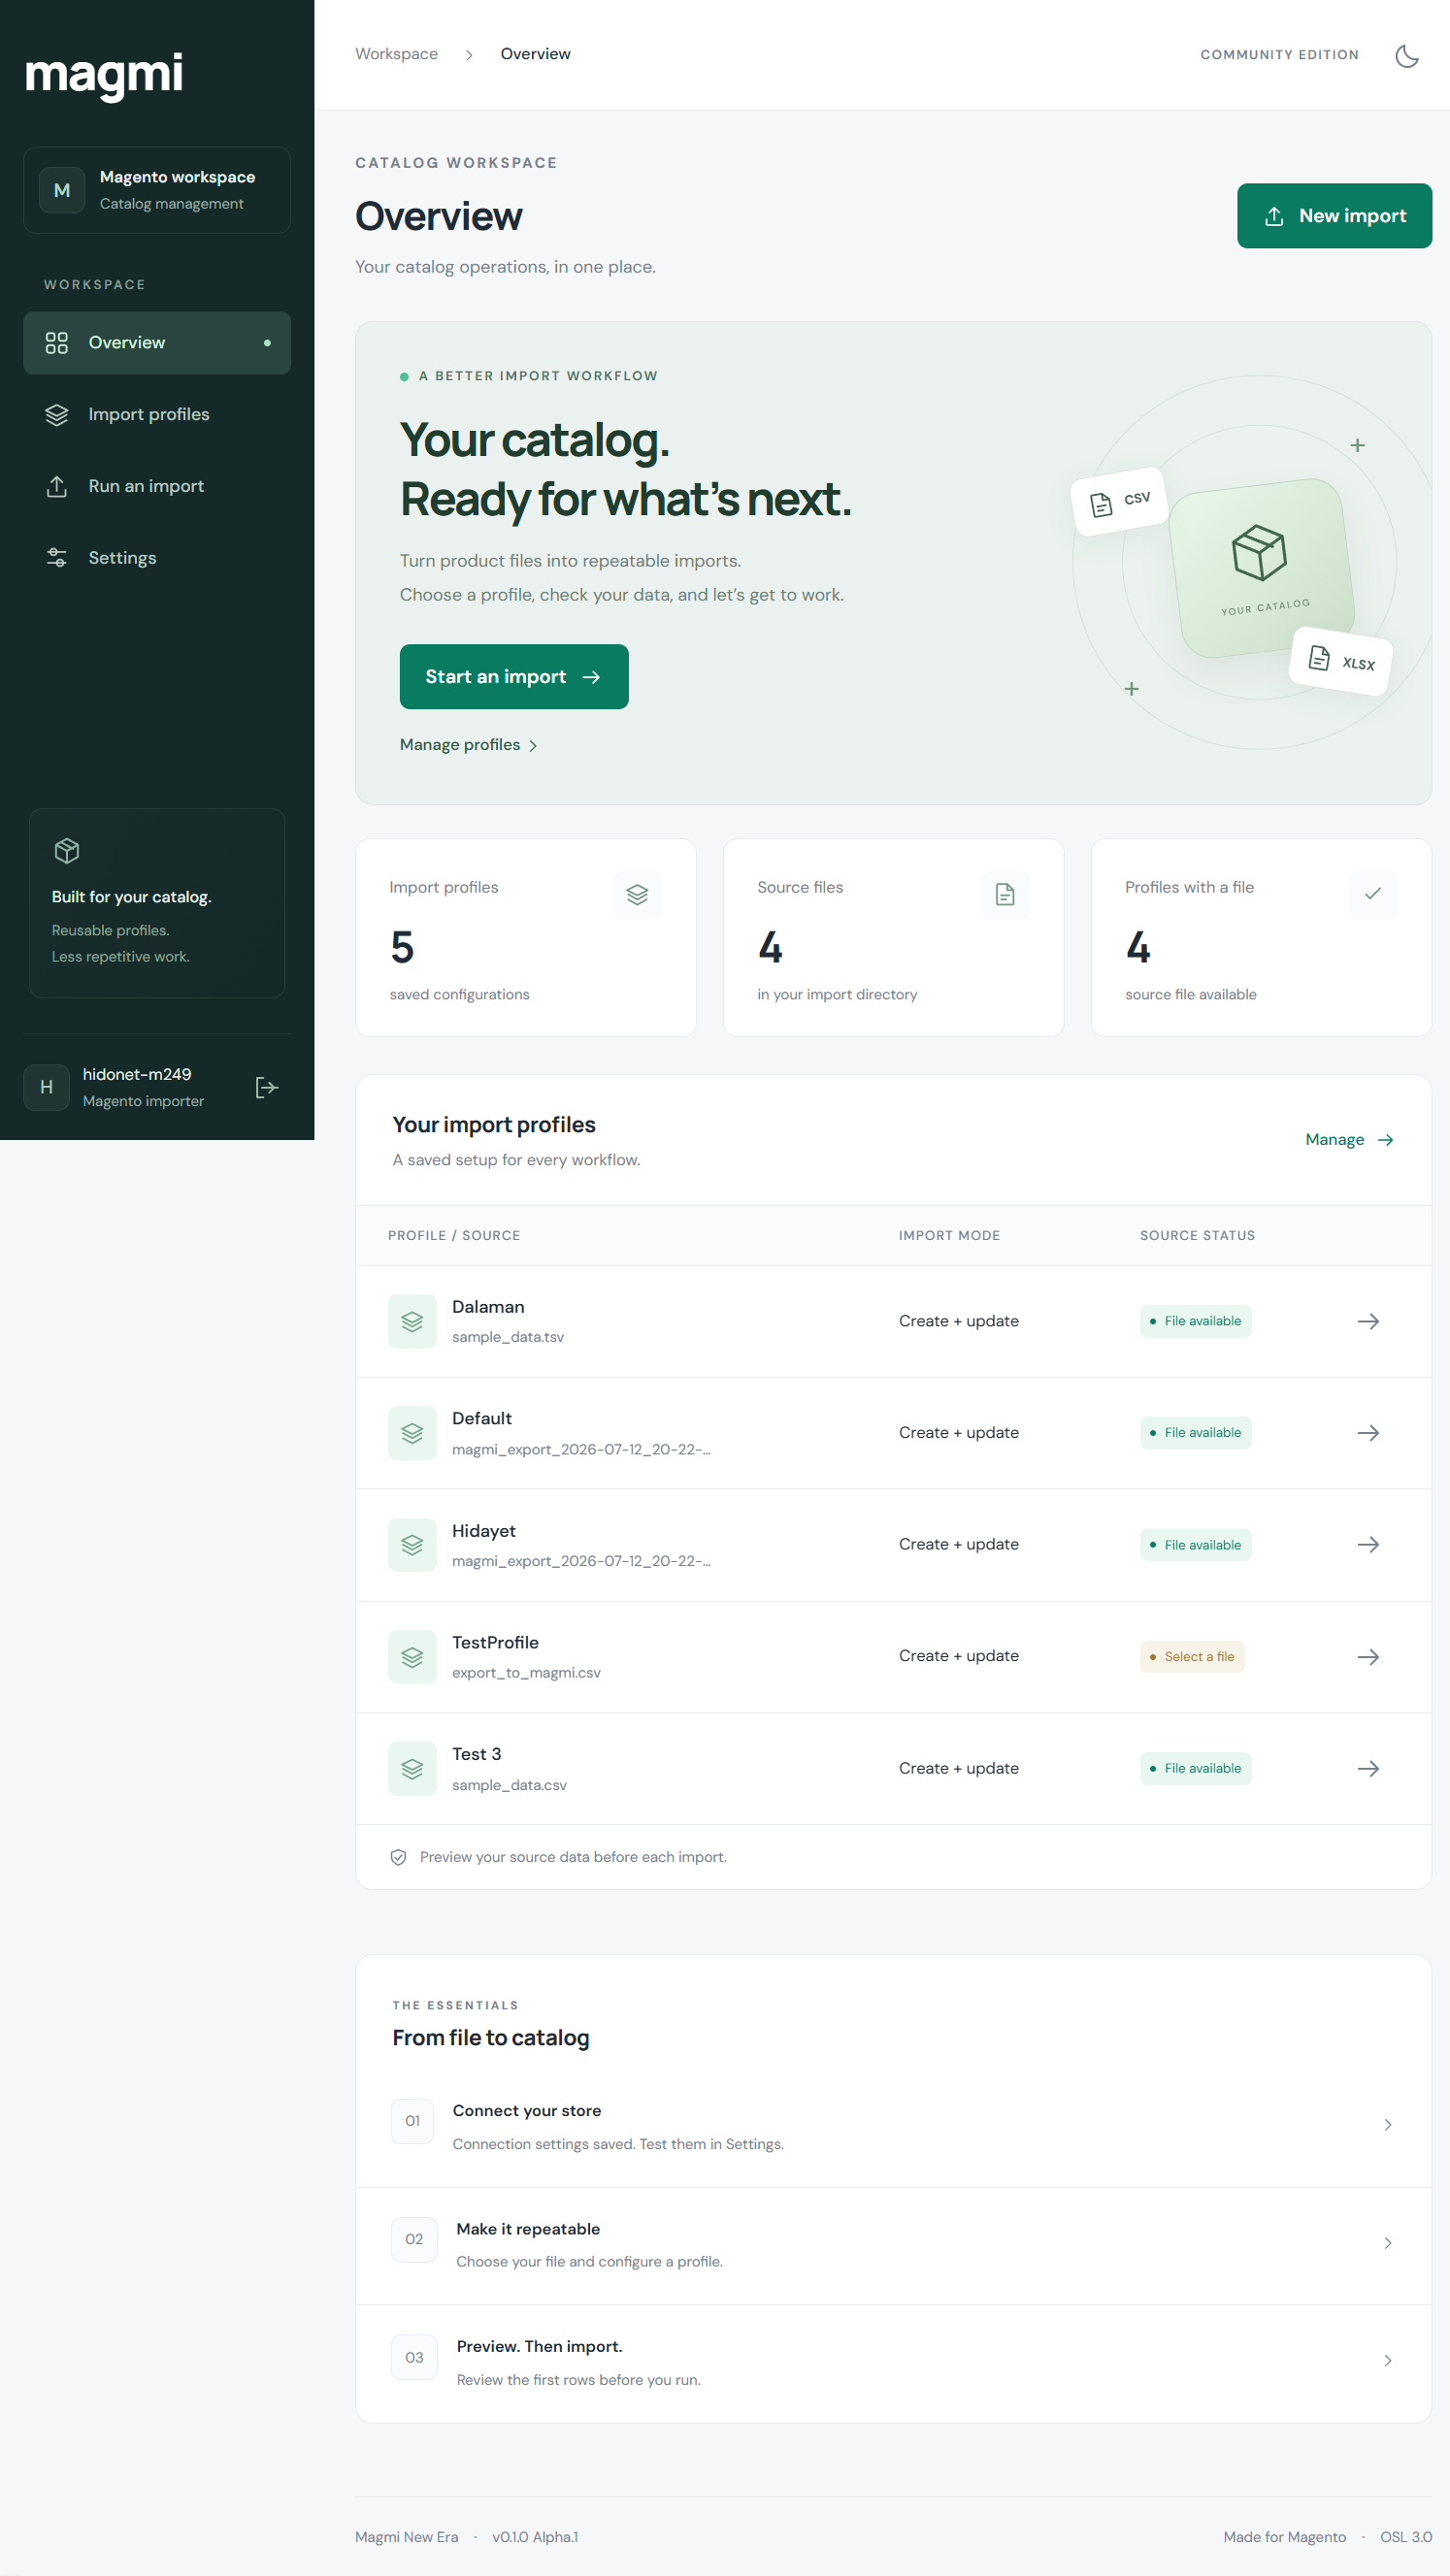The height and width of the screenshot is (2576, 1450).
Task: Click the Hidayet profile layers icon
Action: 412,1545
